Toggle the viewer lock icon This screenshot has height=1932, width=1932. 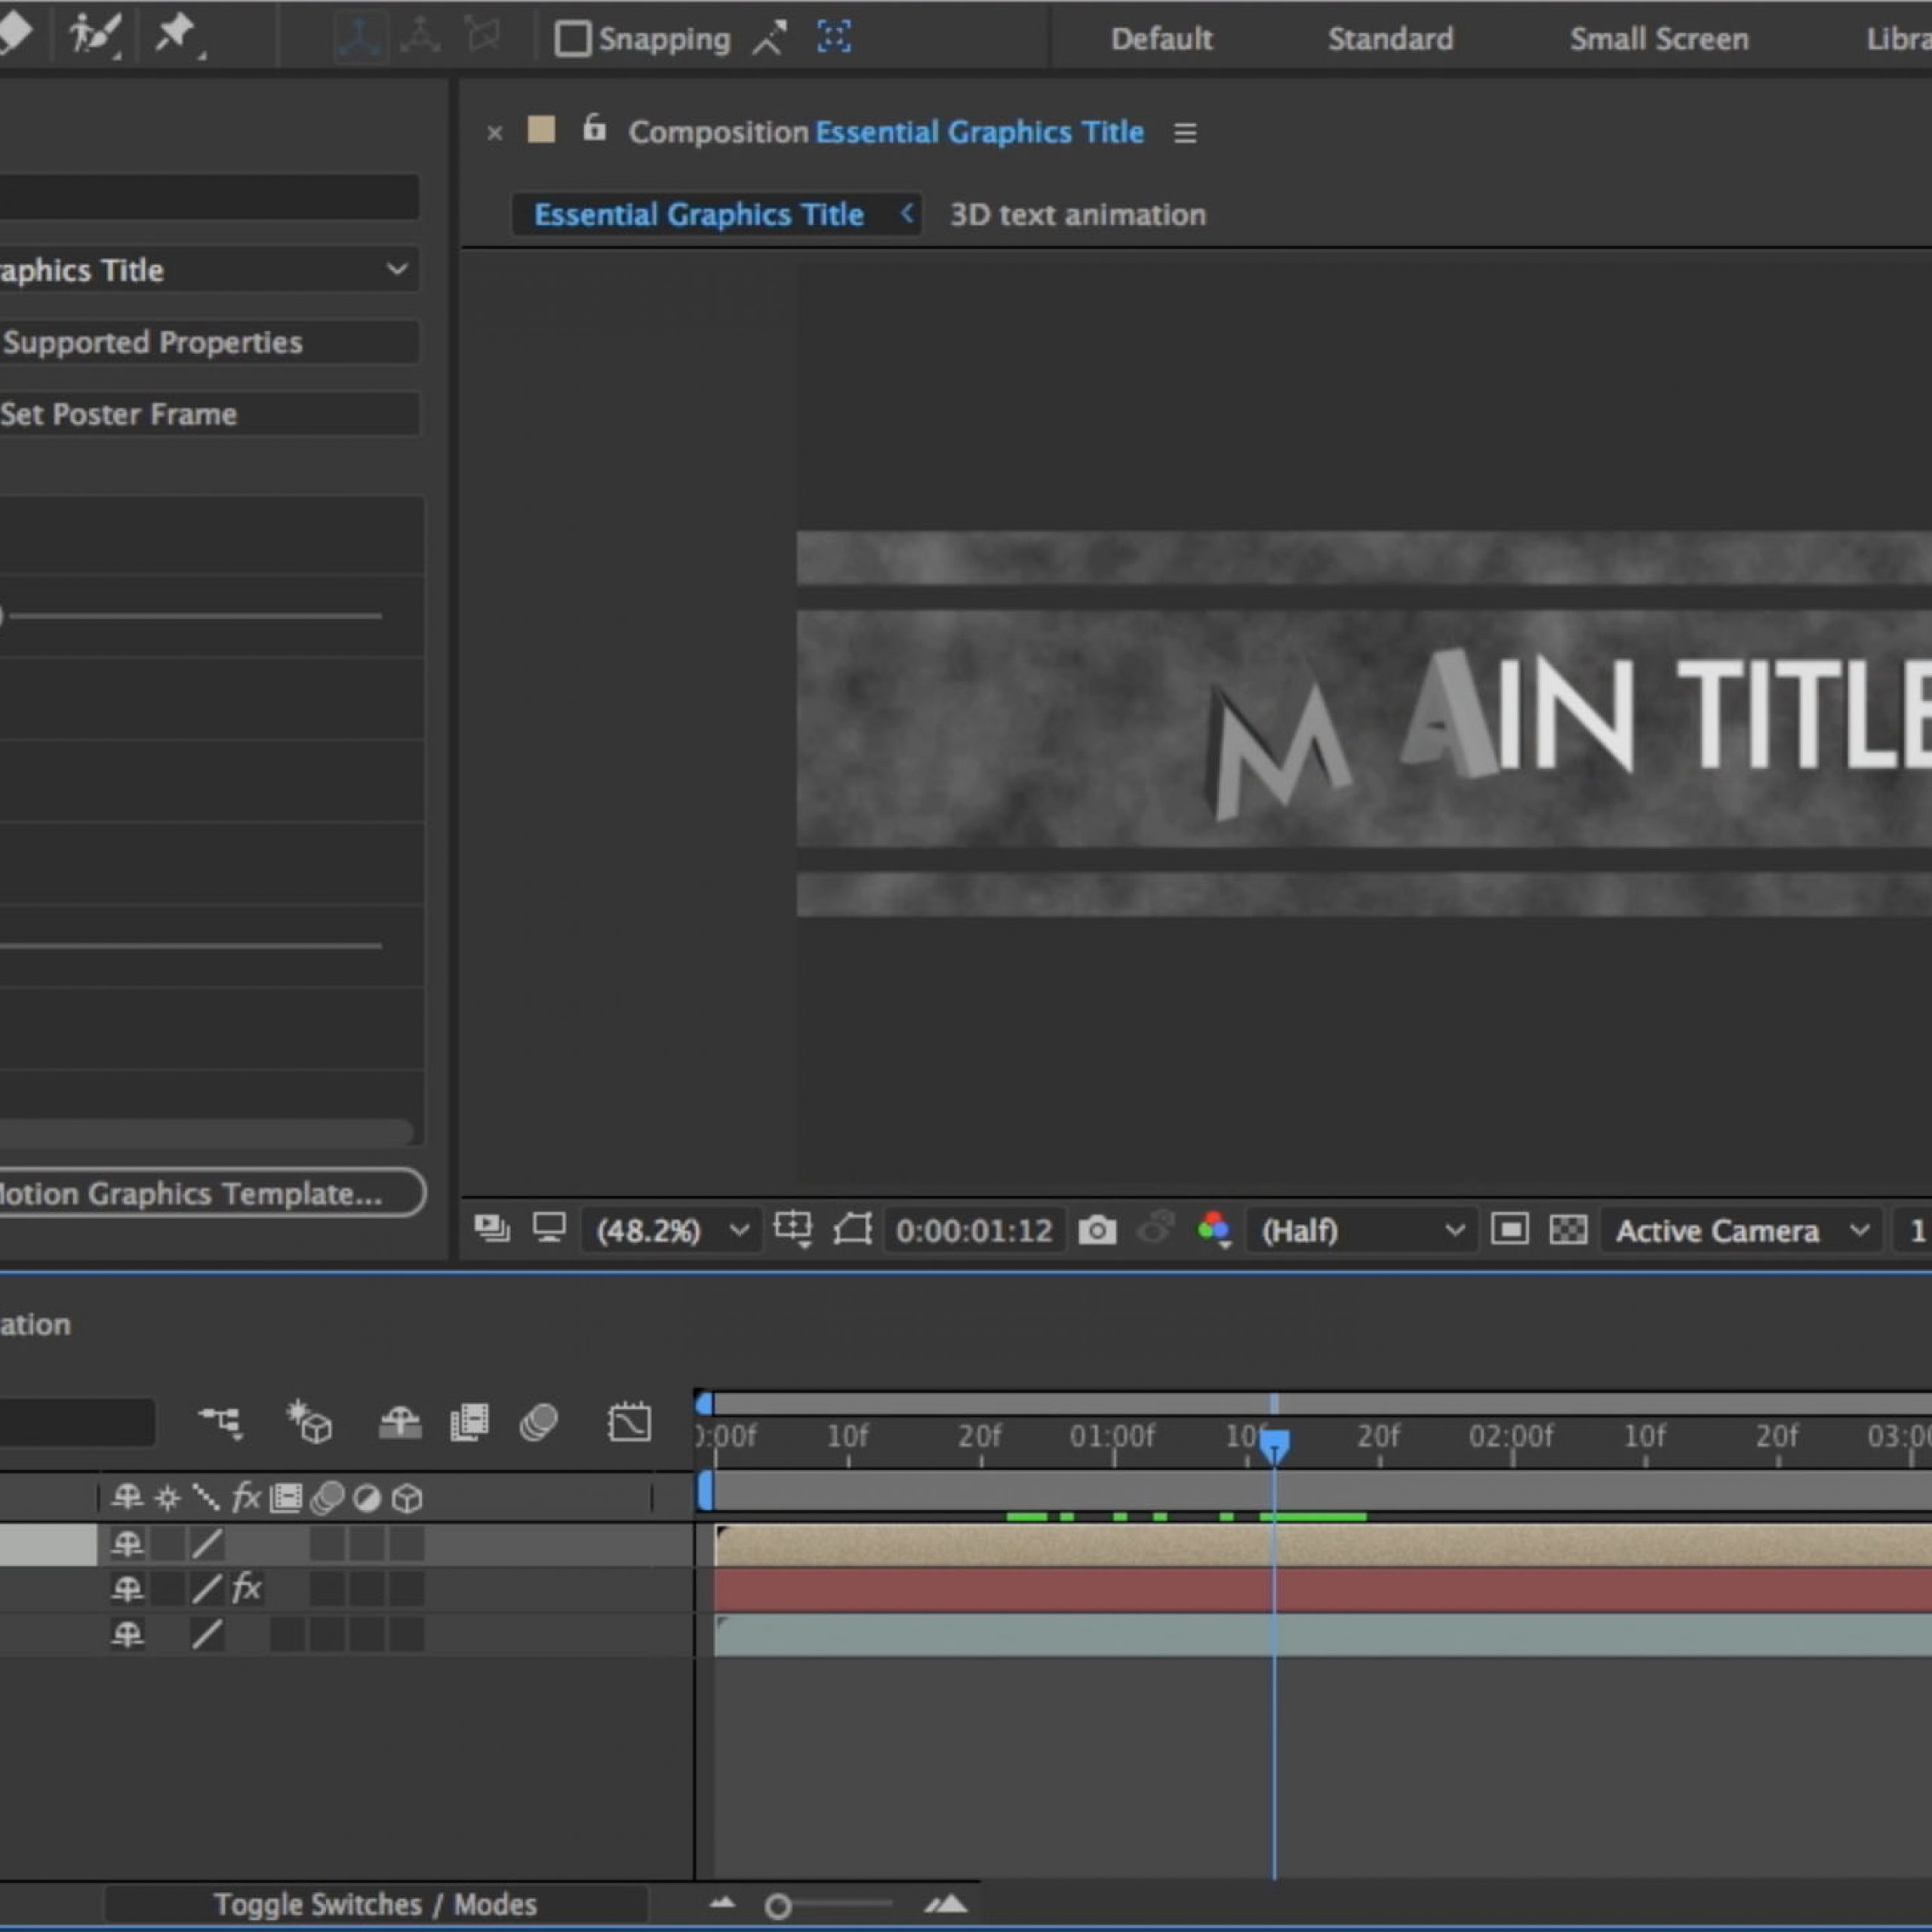[x=594, y=130]
